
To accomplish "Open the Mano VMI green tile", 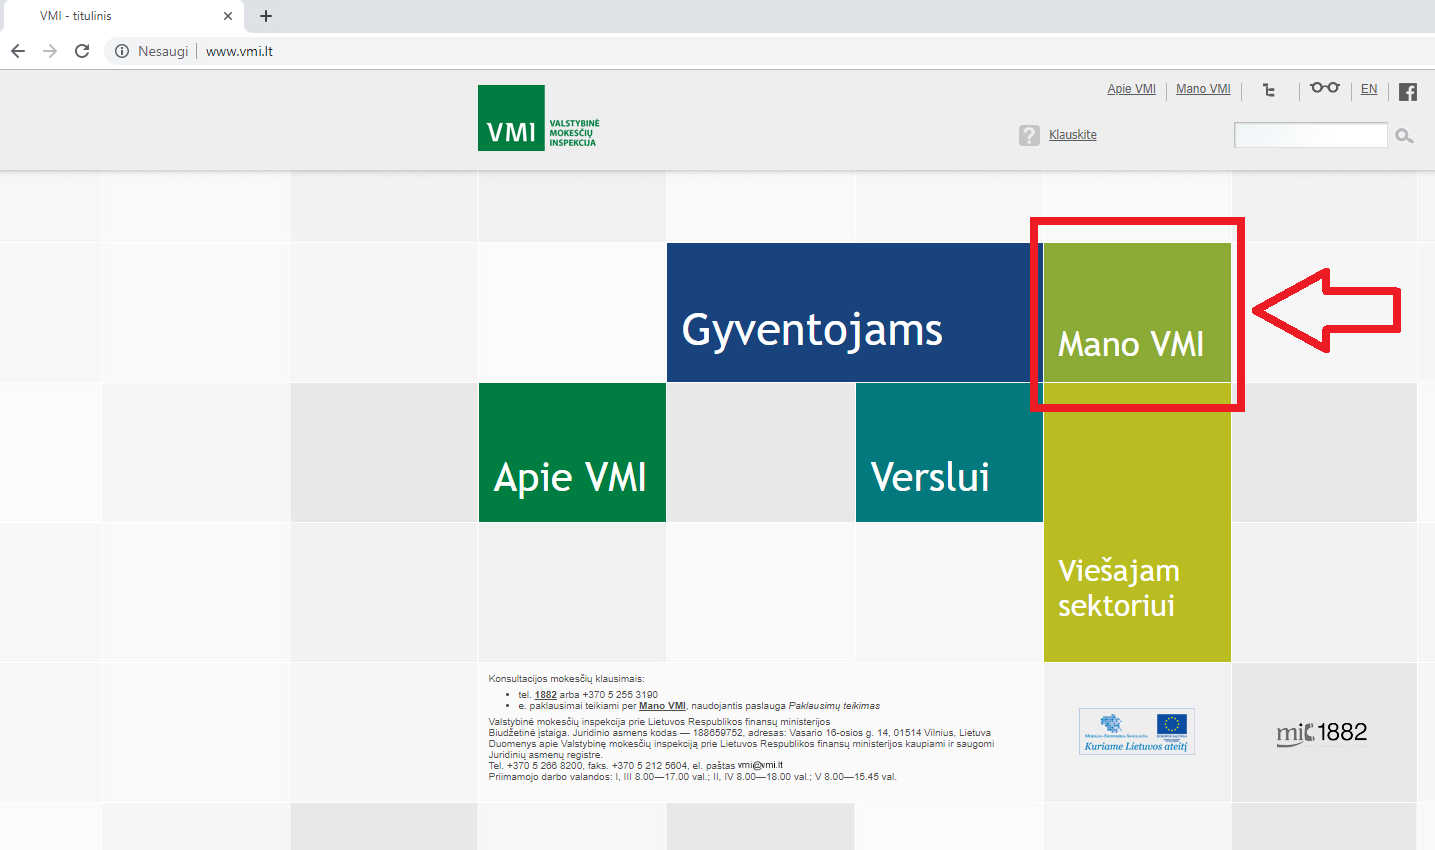I will click(x=1137, y=312).
